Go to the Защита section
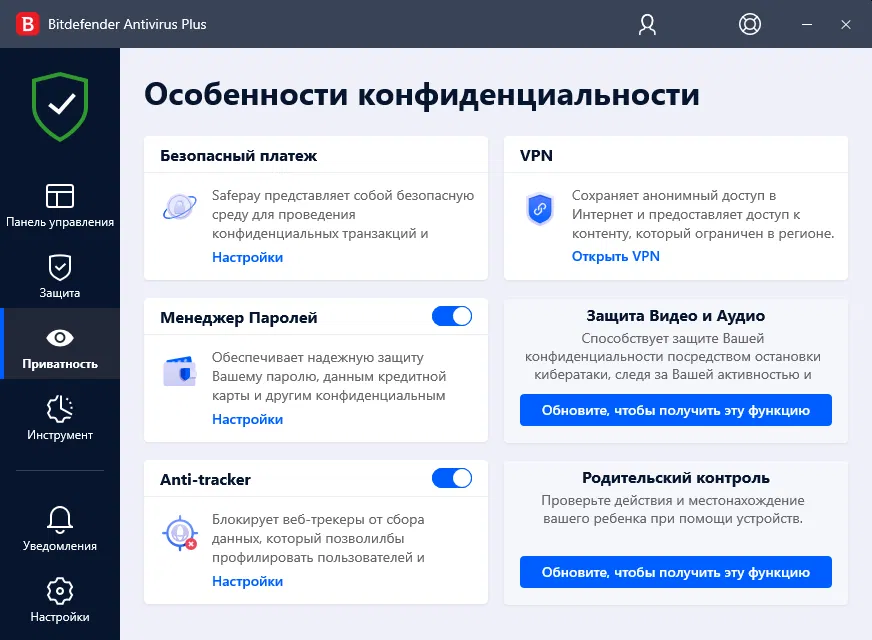 [x=60, y=277]
